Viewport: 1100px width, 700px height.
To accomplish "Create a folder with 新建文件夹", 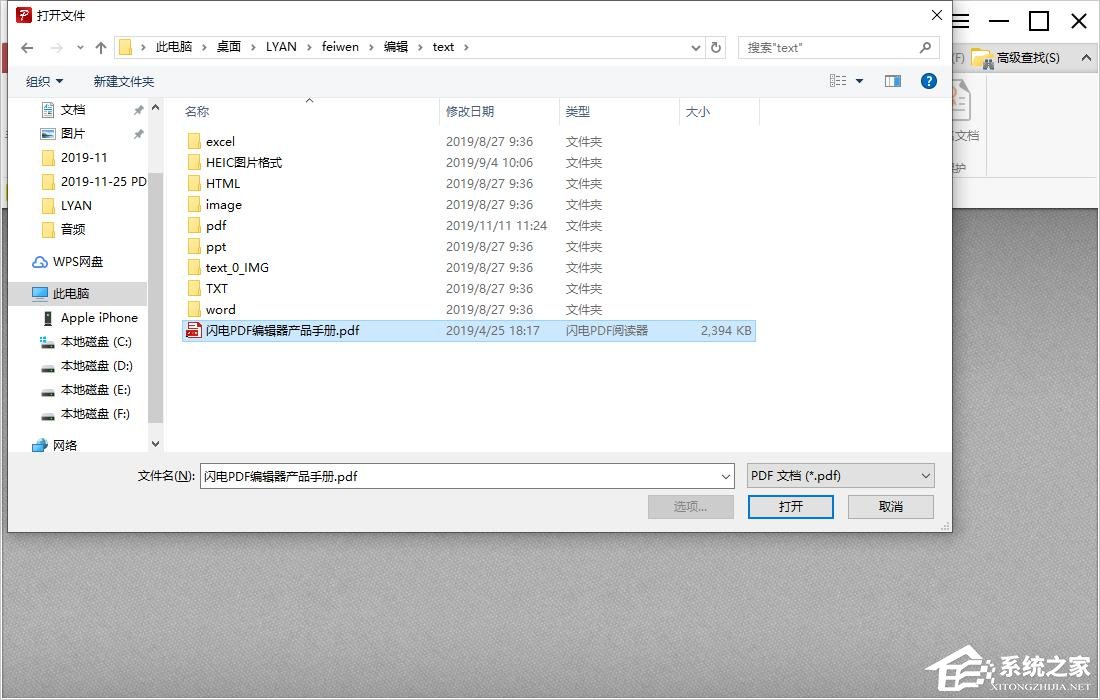I will 124,81.
